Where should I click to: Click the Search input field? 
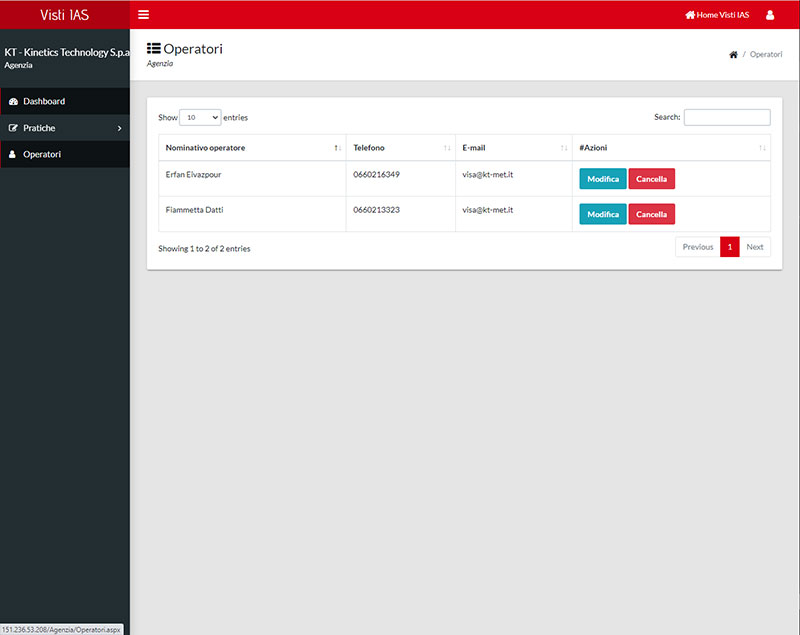click(727, 117)
